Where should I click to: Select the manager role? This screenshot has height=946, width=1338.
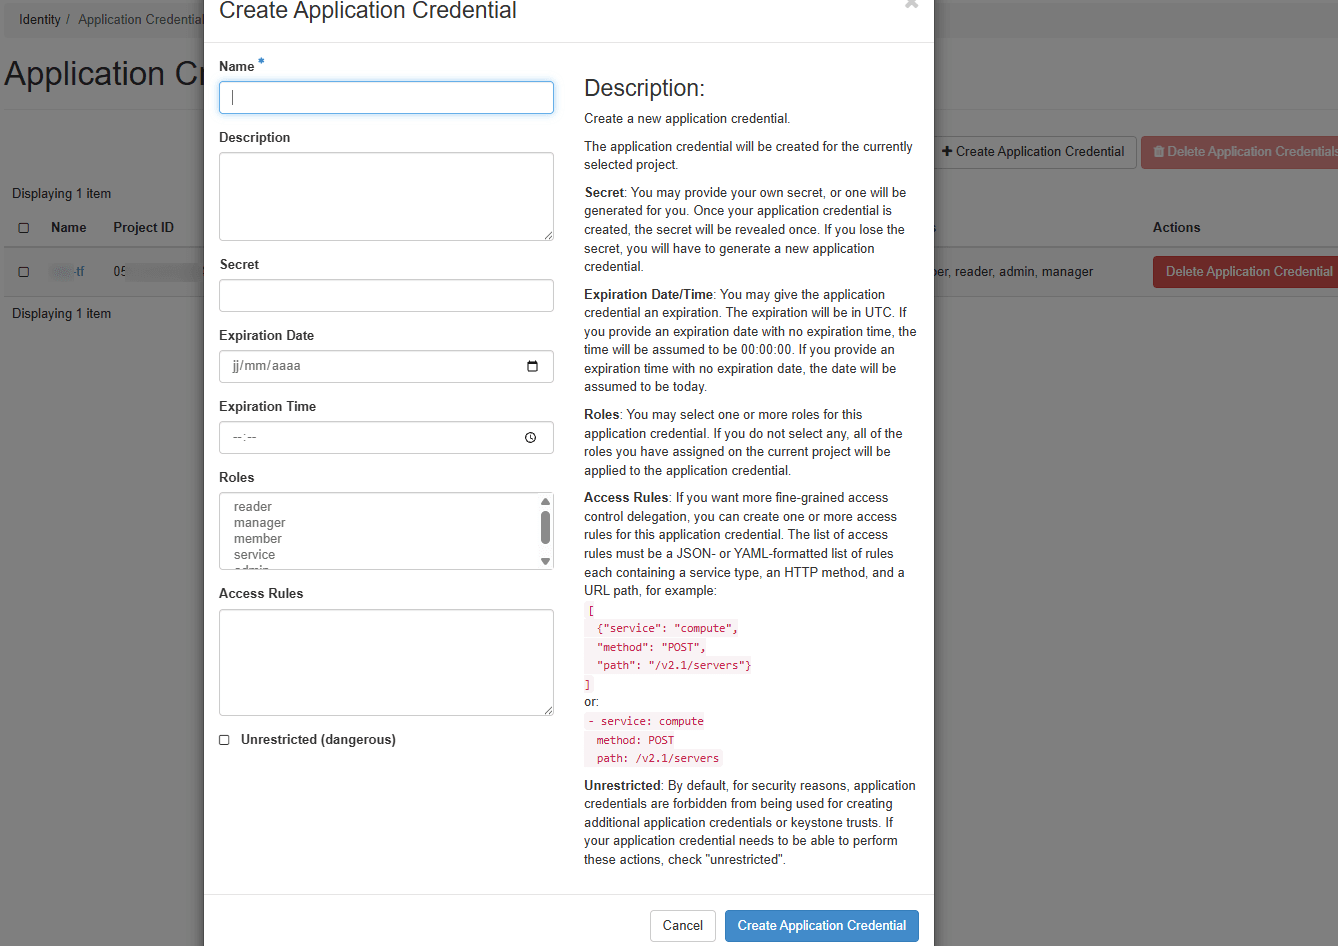[260, 523]
